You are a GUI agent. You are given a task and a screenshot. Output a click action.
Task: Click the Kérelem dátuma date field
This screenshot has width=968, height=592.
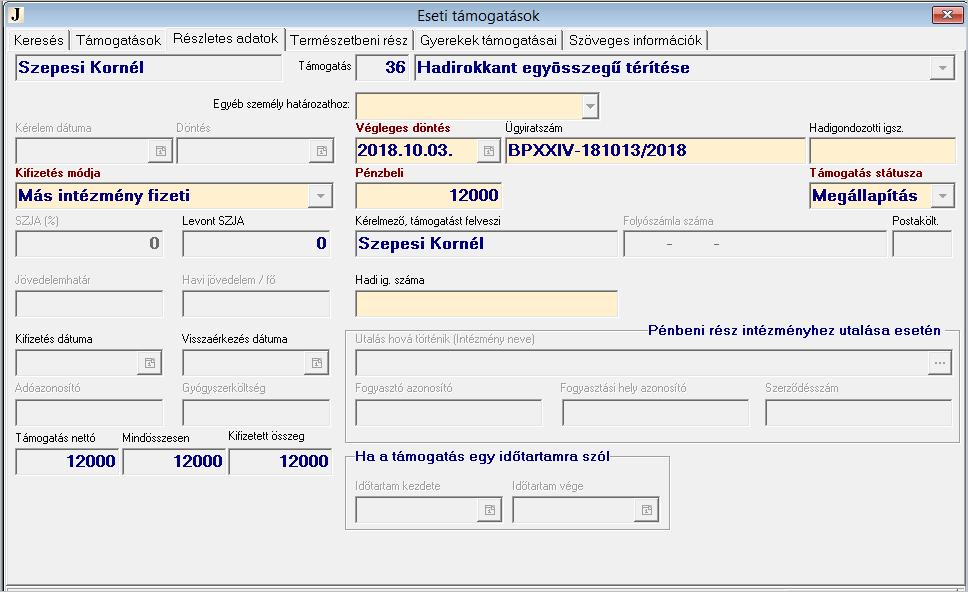pos(83,151)
